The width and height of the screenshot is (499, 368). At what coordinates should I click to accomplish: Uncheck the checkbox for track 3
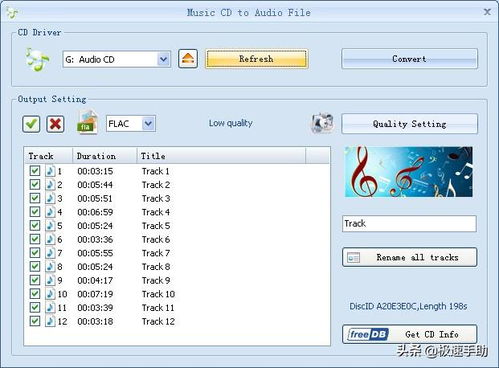point(35,198)
